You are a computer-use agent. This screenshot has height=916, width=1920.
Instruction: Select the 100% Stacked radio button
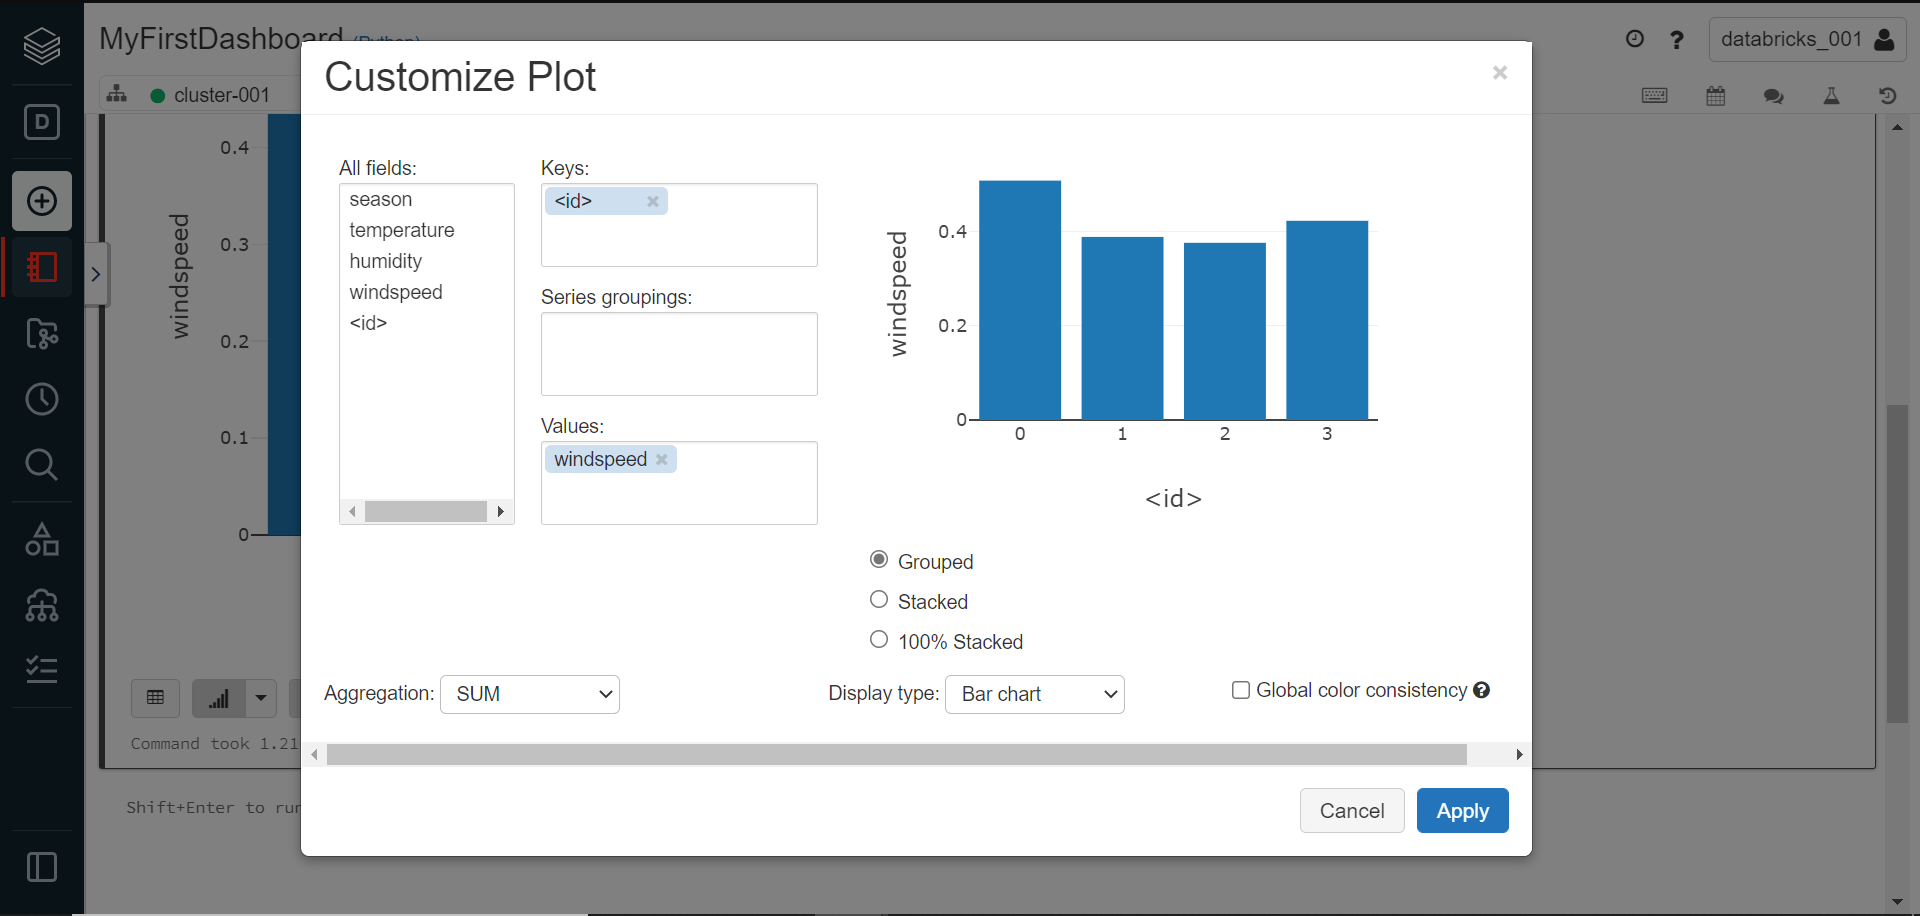click(878, 638)
